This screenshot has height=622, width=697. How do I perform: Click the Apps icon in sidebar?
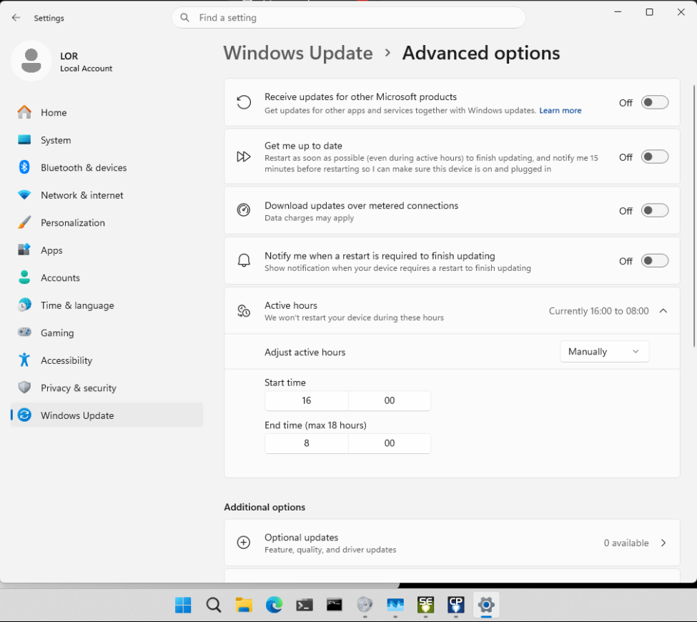pos(24,250)
